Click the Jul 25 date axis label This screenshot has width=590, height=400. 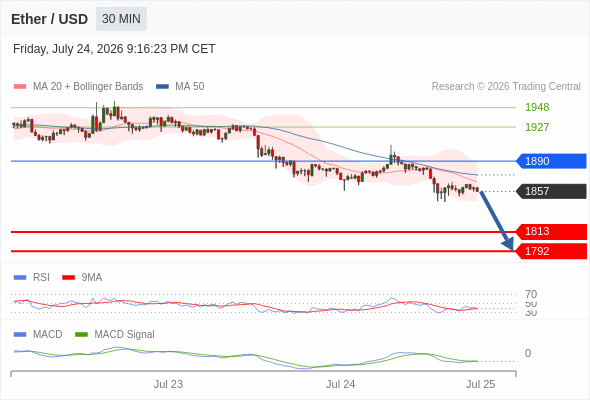[x=481, y=384]
